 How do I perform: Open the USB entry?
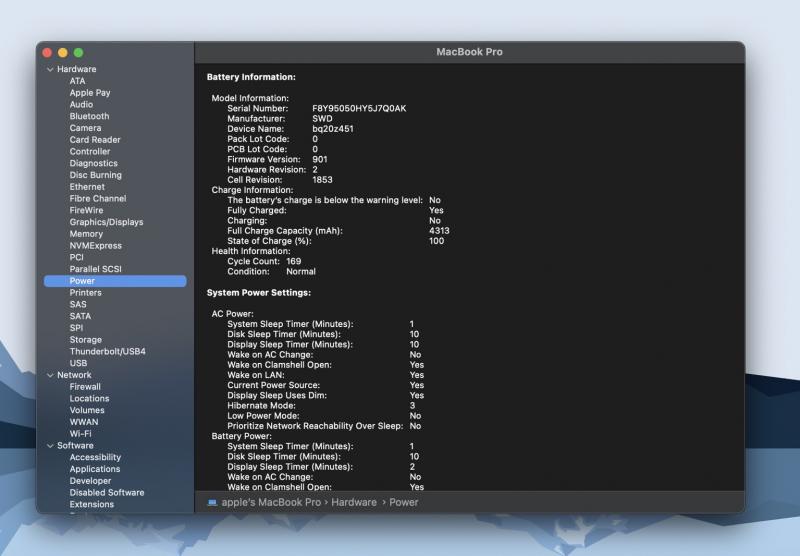[x=78, y=363]
